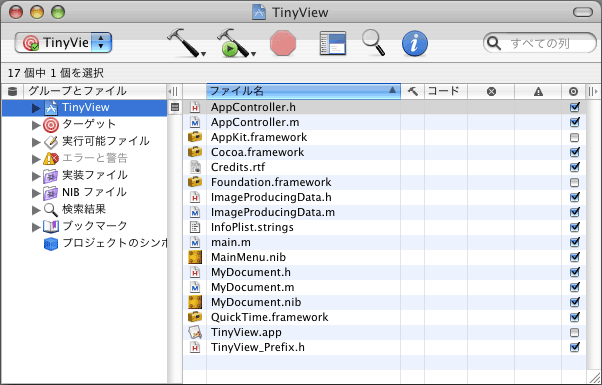The image size is (602, 385).
Task: Open the TinyView active target dropdown
Action: 63,43
